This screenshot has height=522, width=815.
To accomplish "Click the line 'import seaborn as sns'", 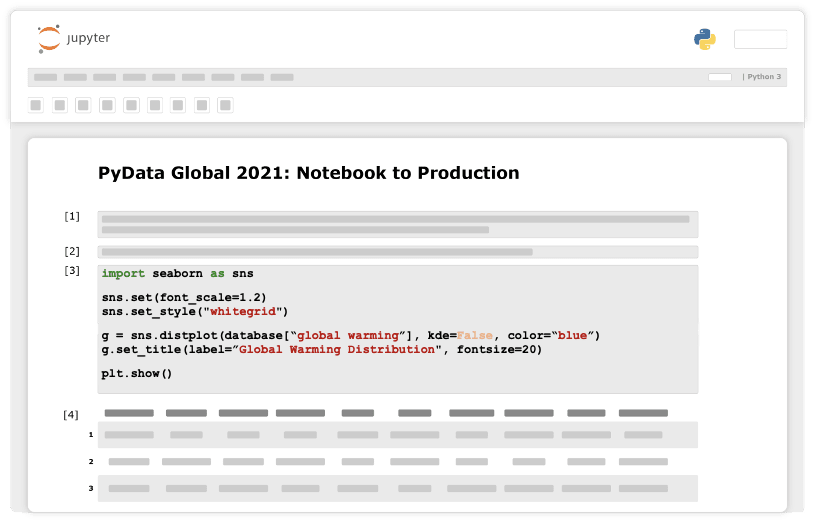I will (177, 274).
